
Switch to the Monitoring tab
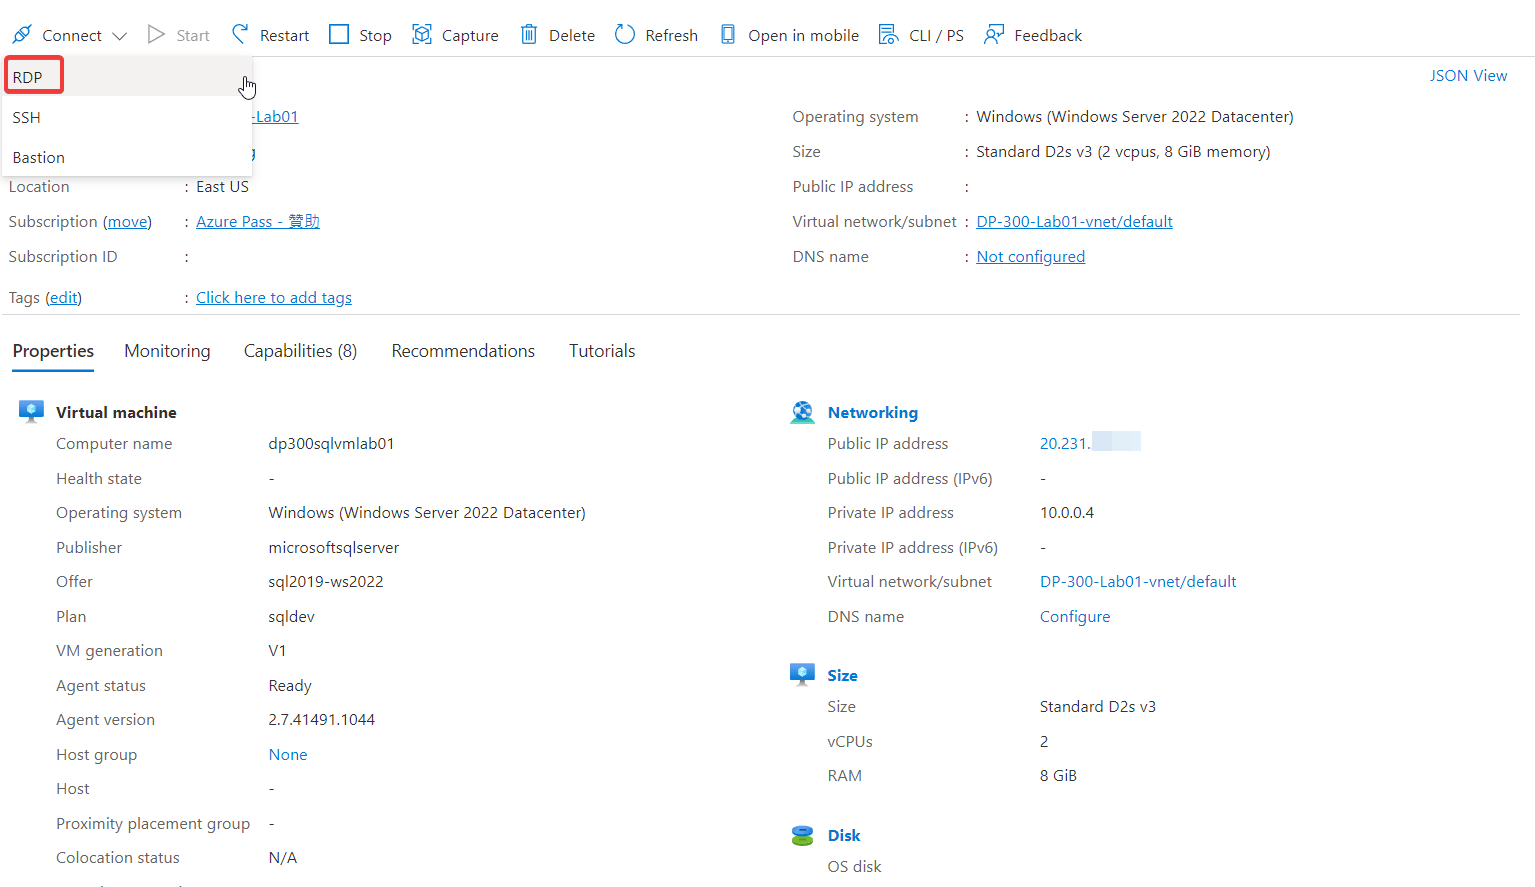click(167, 351)
